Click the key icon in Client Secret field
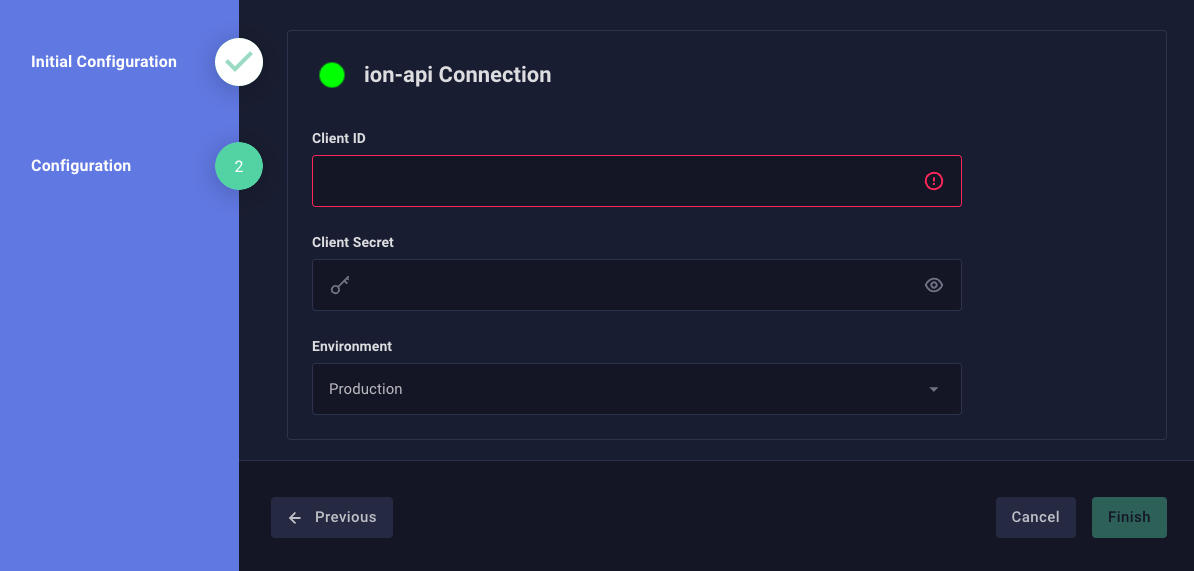 340,285
